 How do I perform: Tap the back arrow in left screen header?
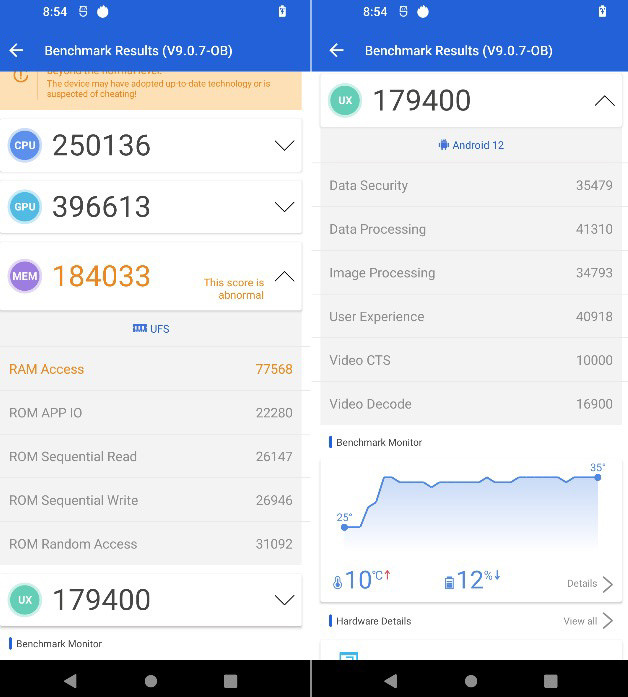click(16, 50)
